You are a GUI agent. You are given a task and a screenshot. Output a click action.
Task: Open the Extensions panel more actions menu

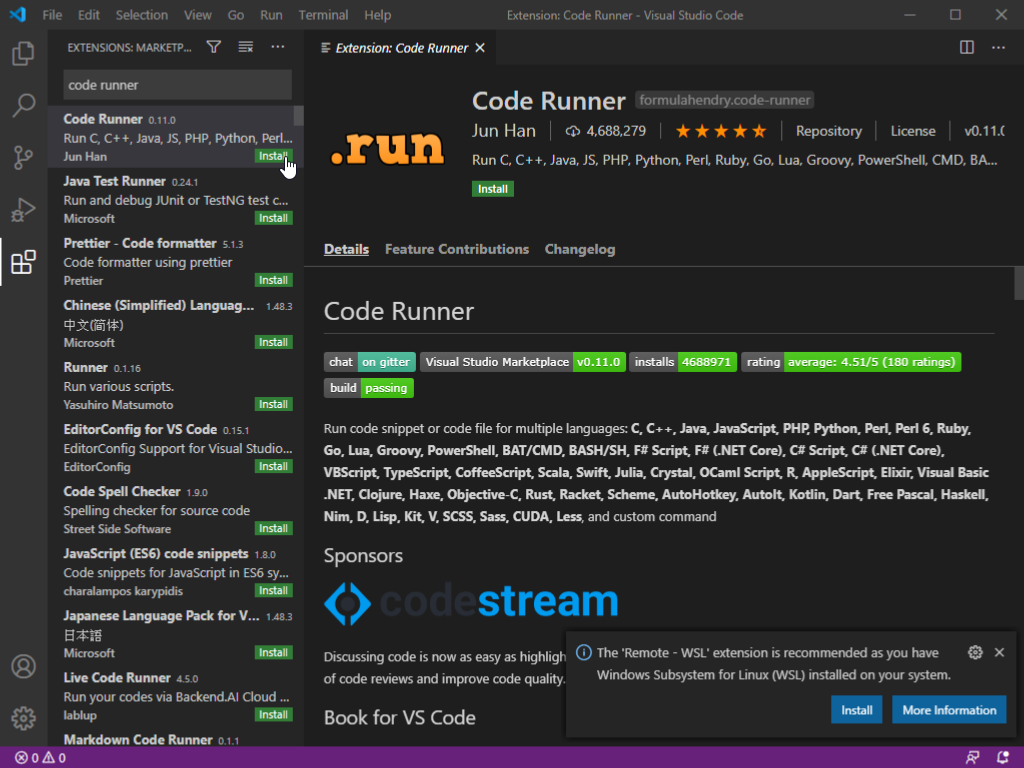point(278,47)
